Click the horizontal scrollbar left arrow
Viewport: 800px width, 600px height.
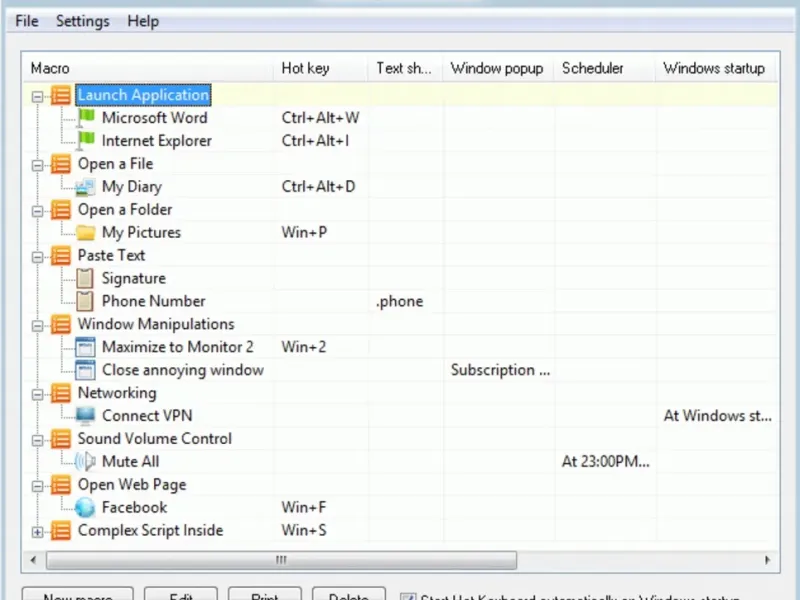point(33,560)
